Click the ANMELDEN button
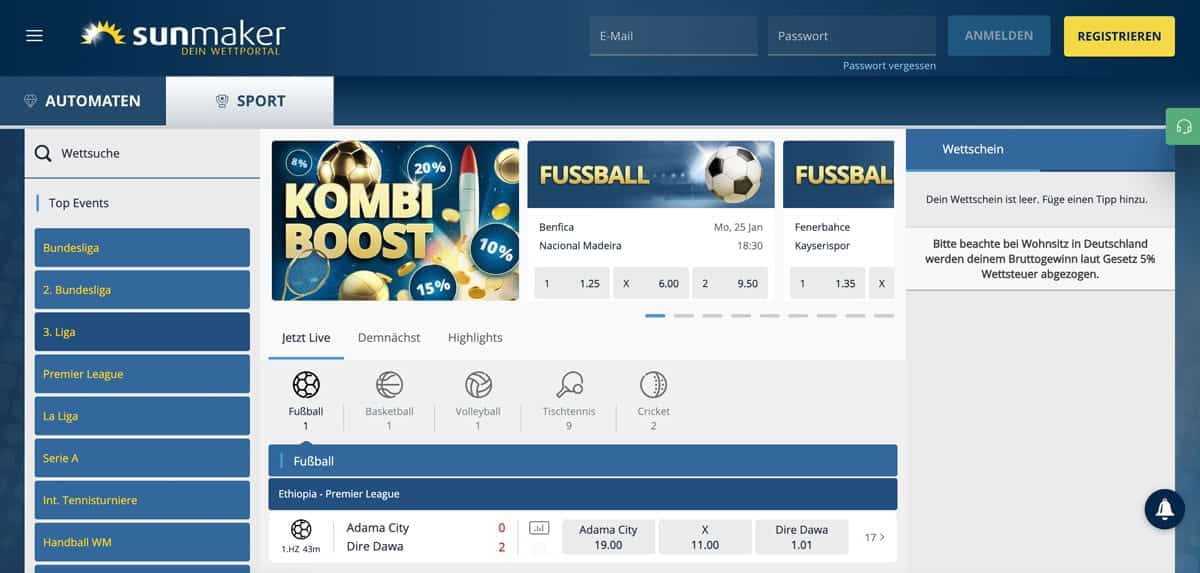Screen dimensions: 1200x573 click(x=999, y=35)
